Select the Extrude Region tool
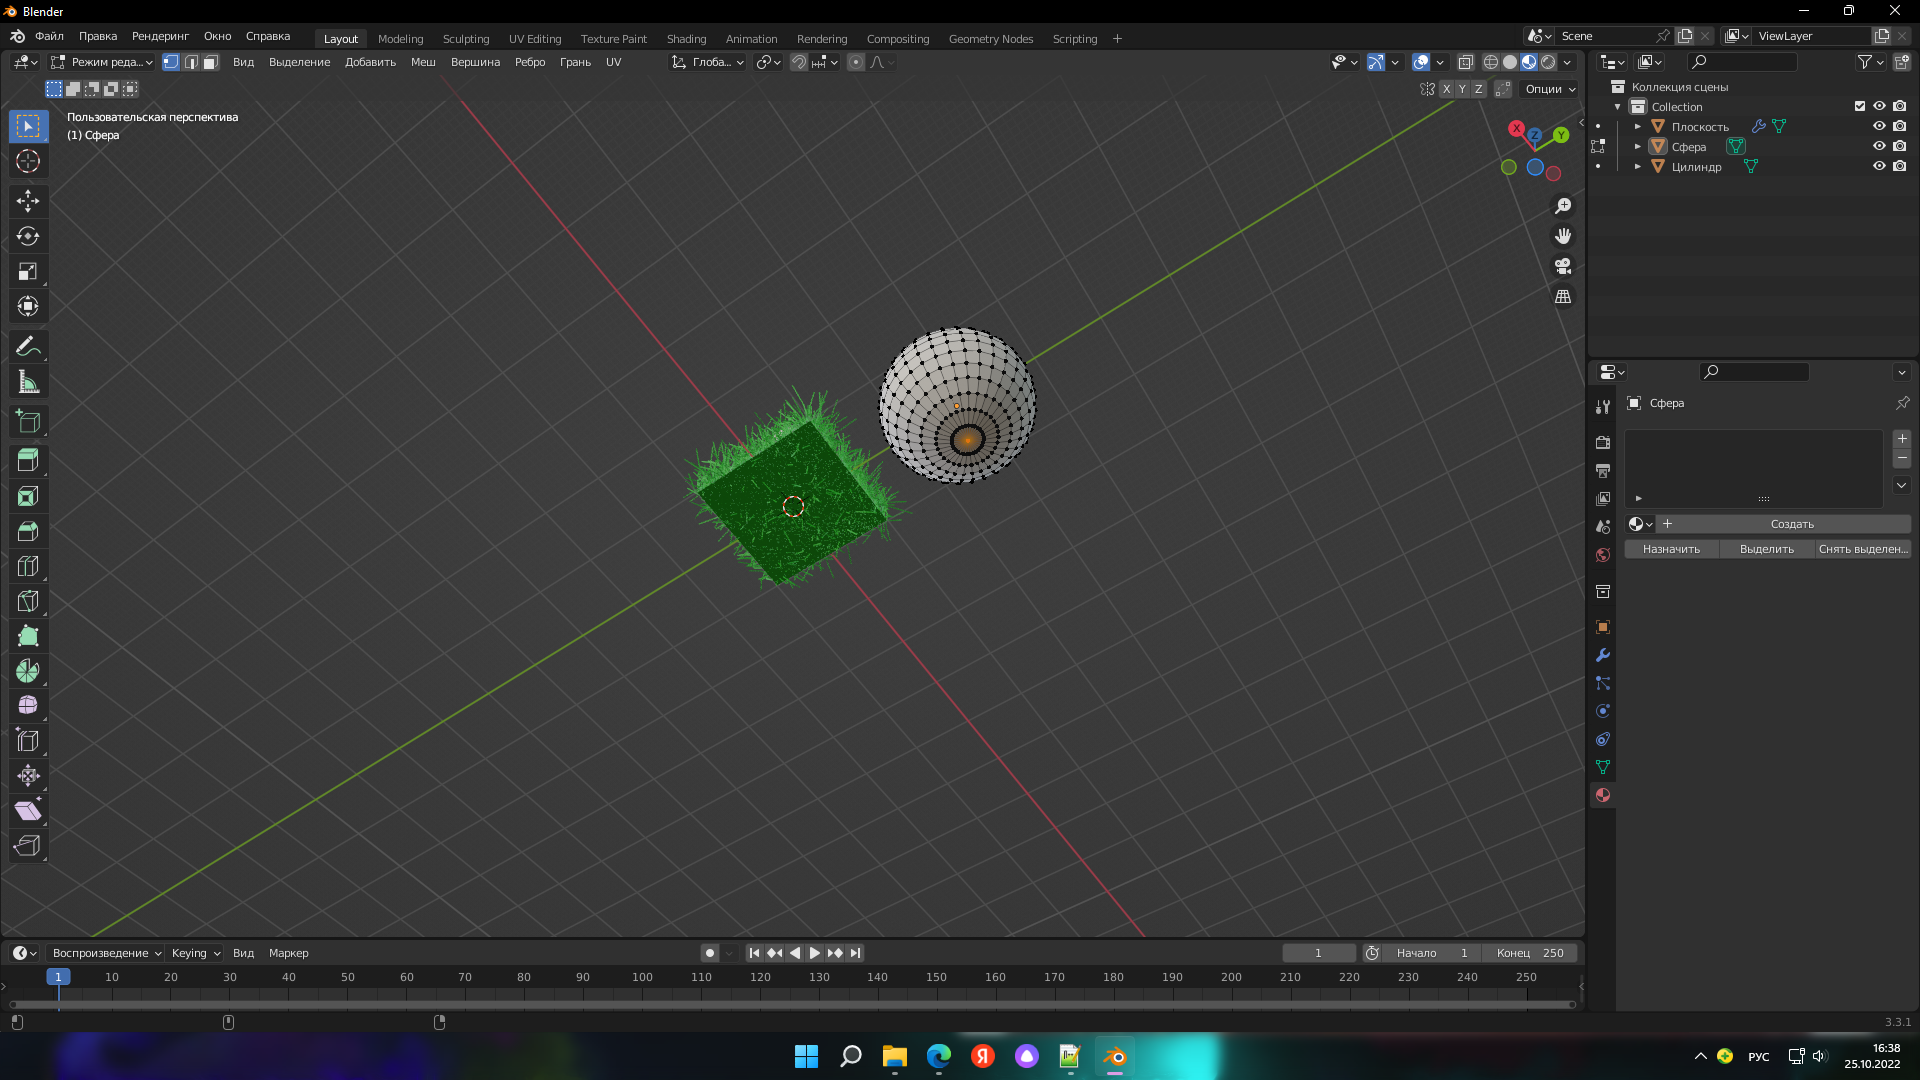Screen dimensions: 1920x1080 point(28,461)
